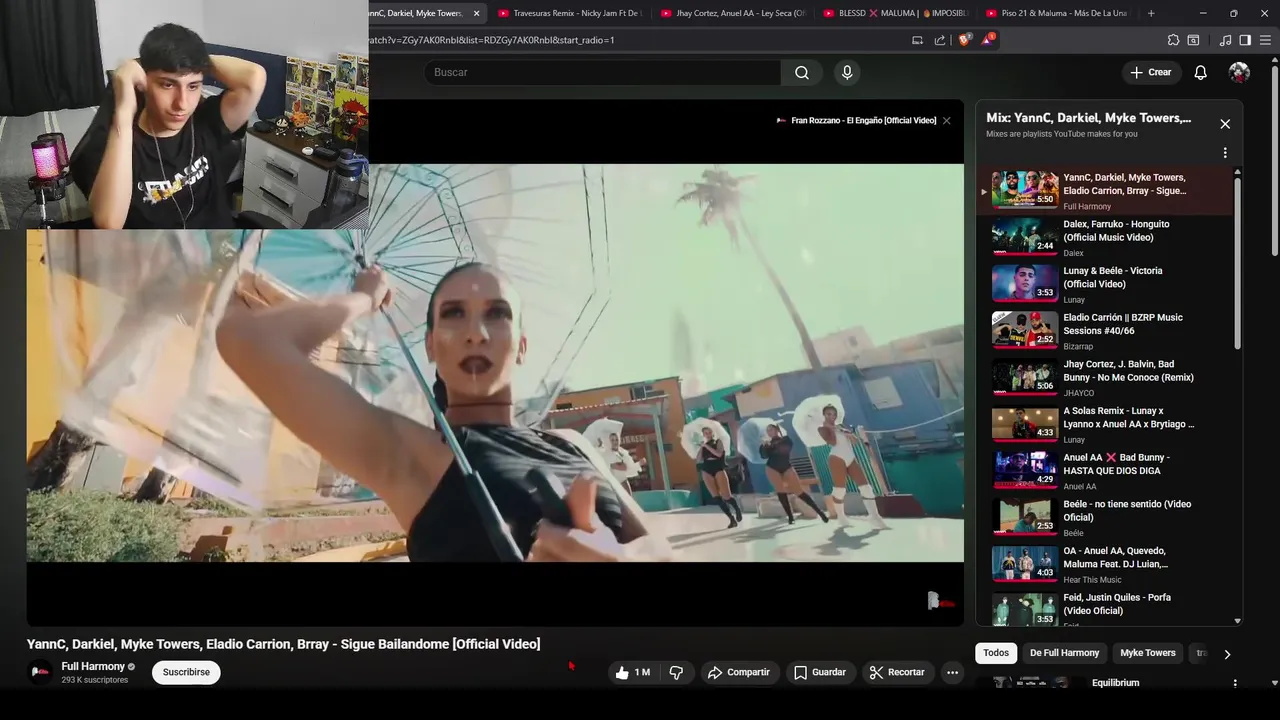Click Recortar to clip the video
The width and height of the screenshot is (1280, 720).
(x=897, y=672)
